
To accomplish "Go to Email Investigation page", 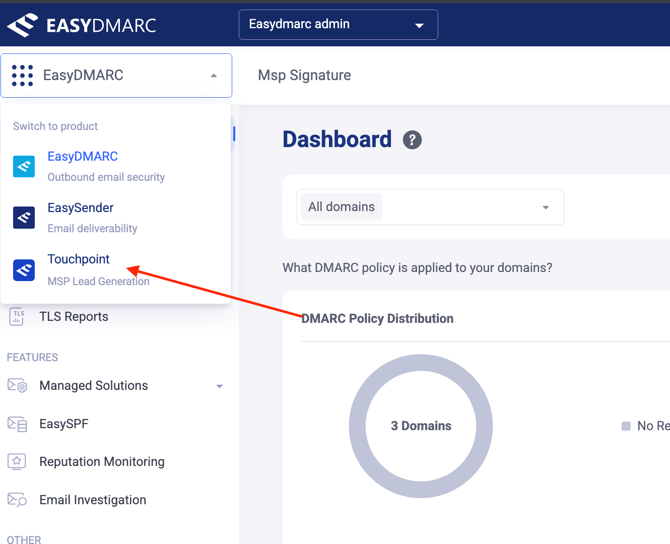I will point(92,500).
